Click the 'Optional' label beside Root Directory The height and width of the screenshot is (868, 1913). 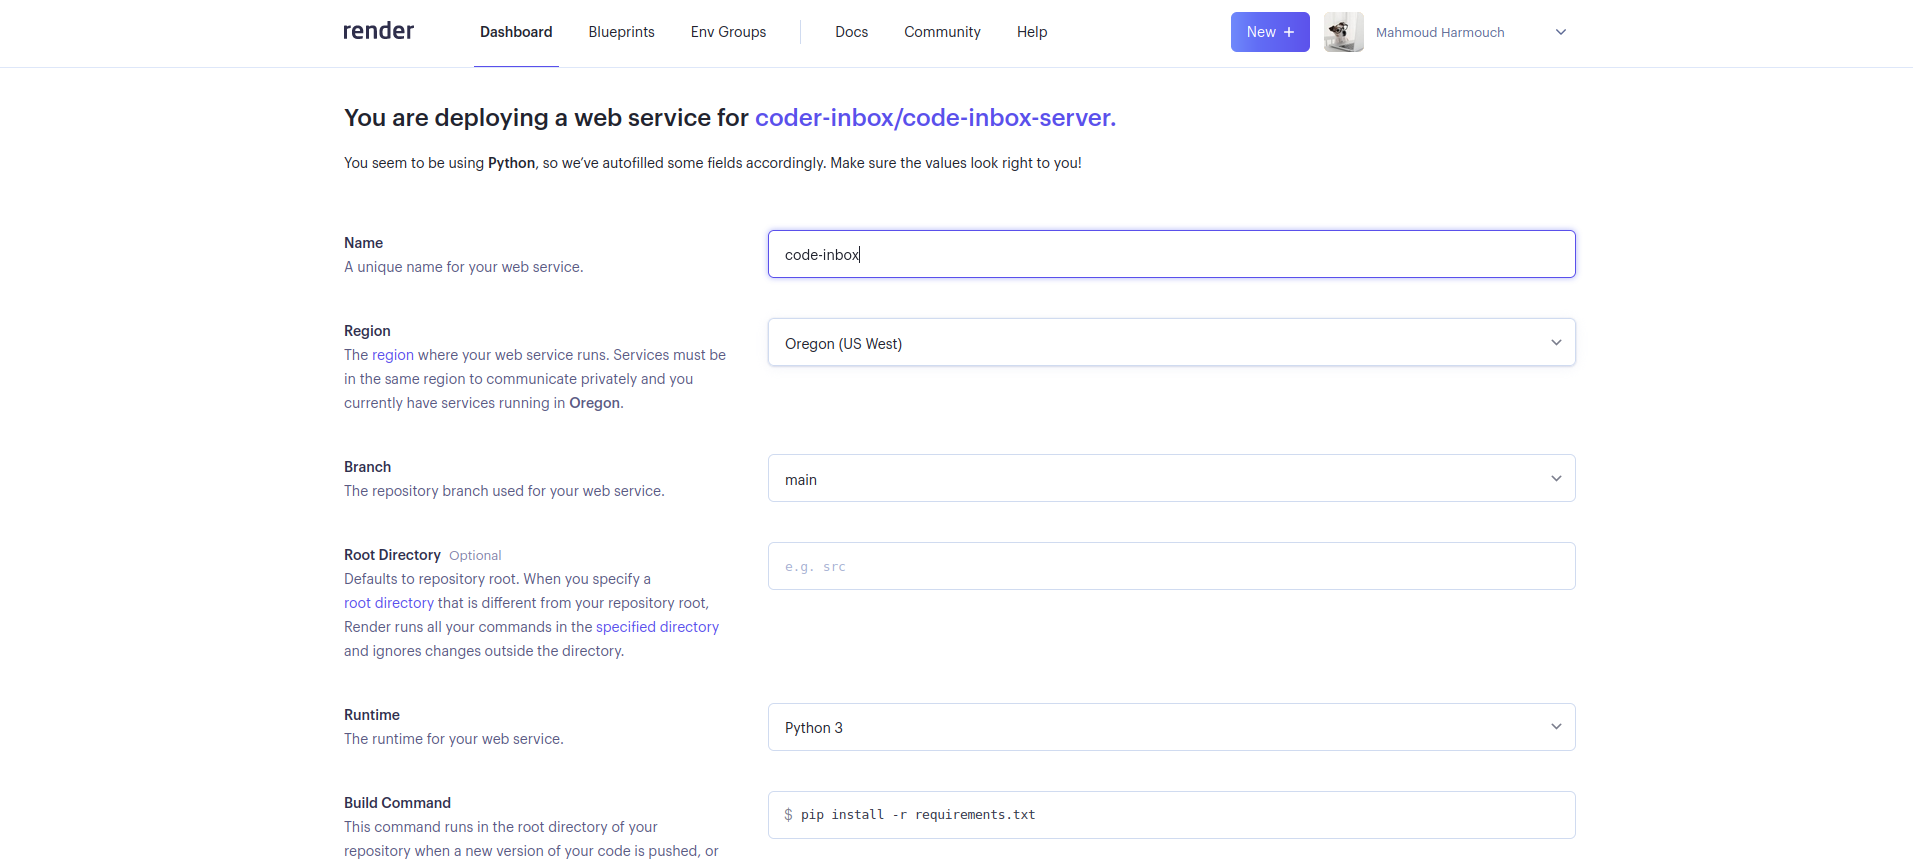pos(475,556)
